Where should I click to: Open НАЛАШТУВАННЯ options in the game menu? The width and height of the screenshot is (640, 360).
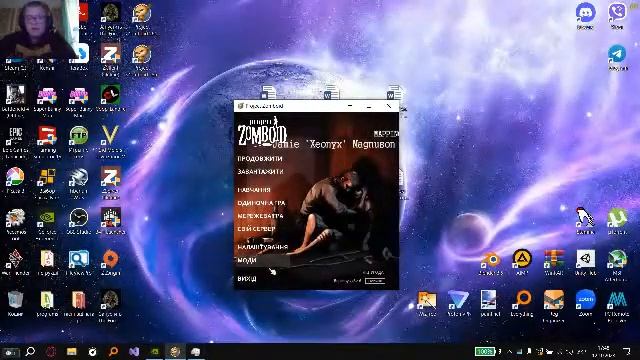(x=263, y=247)
